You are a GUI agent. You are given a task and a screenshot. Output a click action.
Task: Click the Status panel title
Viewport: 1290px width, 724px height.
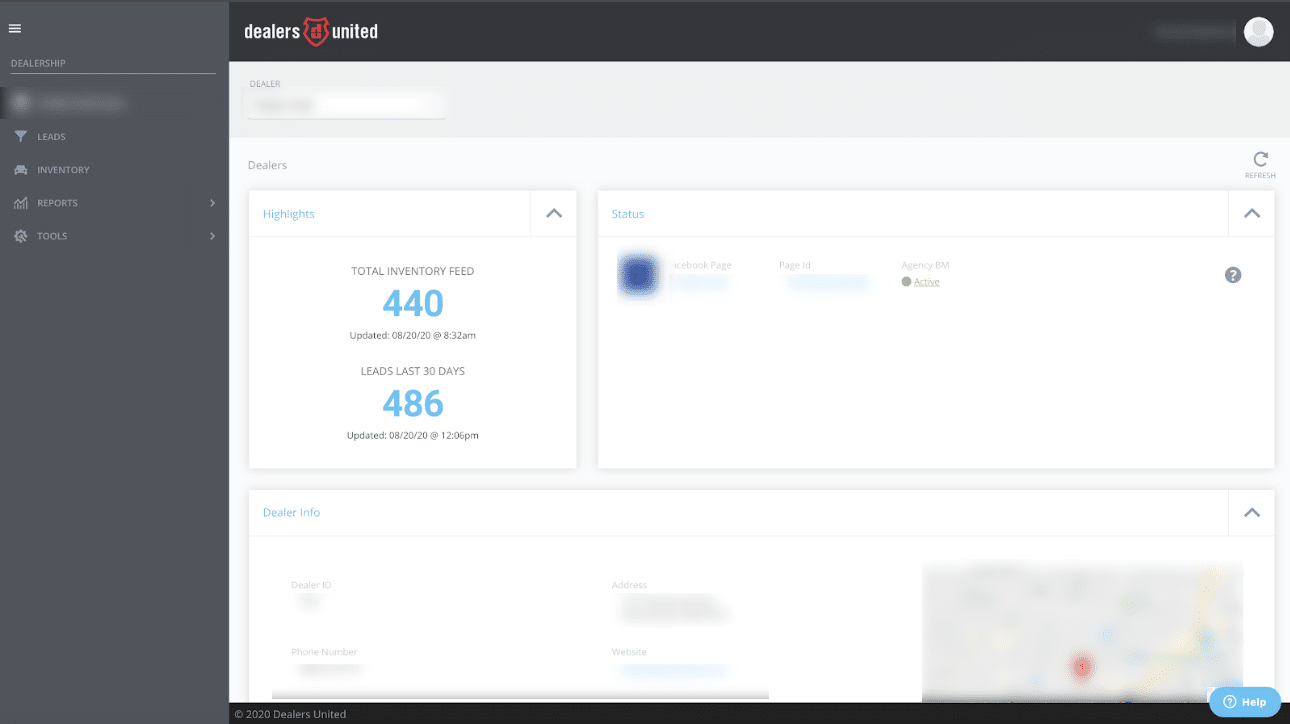(628, 214)
